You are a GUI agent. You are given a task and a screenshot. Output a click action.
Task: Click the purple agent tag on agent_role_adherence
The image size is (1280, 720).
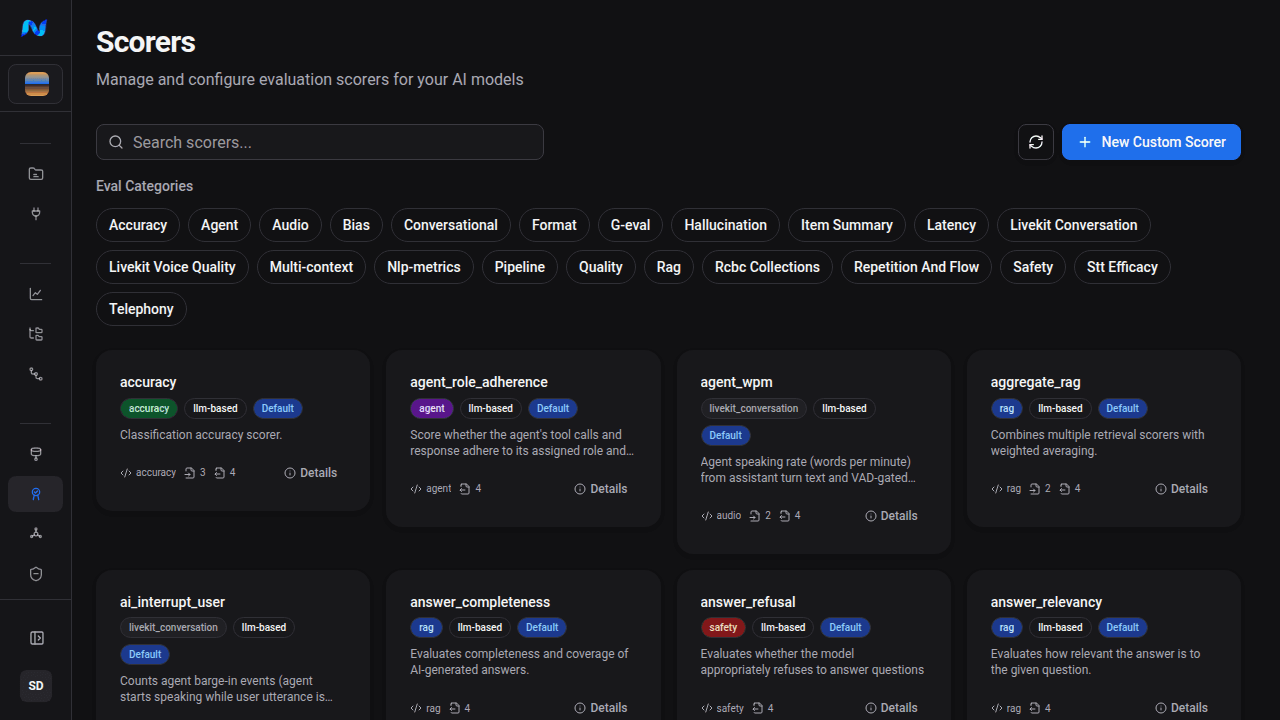point(432,408)
